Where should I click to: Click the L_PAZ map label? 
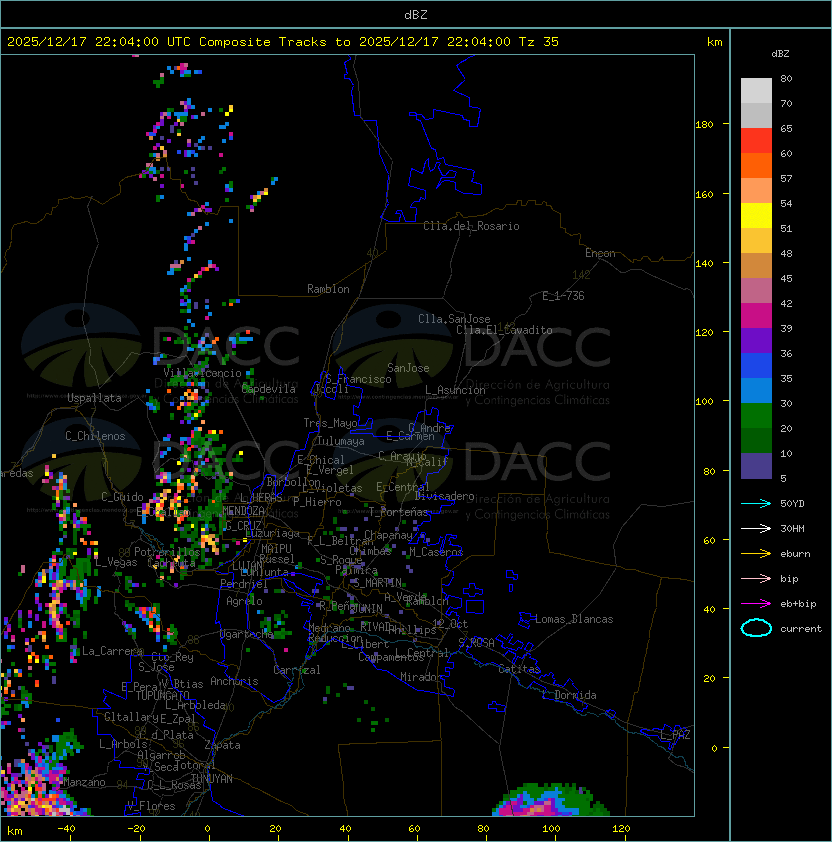(675, 735)
